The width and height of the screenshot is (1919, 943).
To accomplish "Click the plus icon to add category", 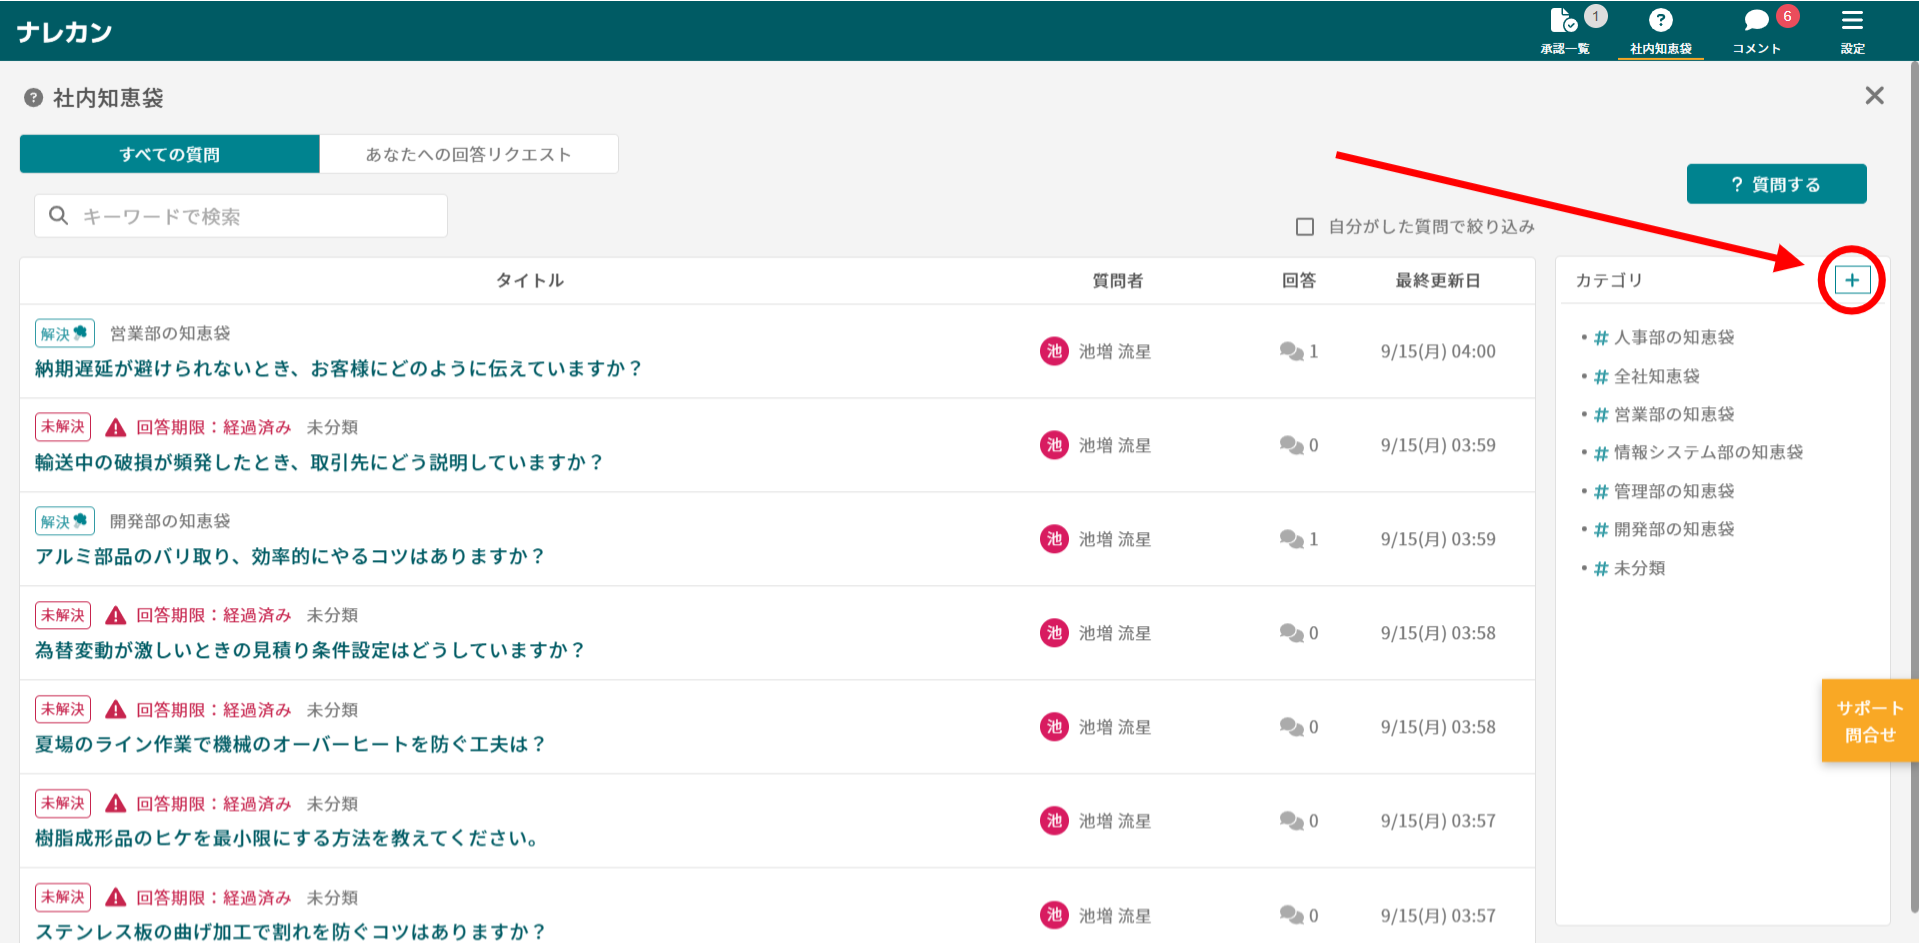I will pos(1852,280).
